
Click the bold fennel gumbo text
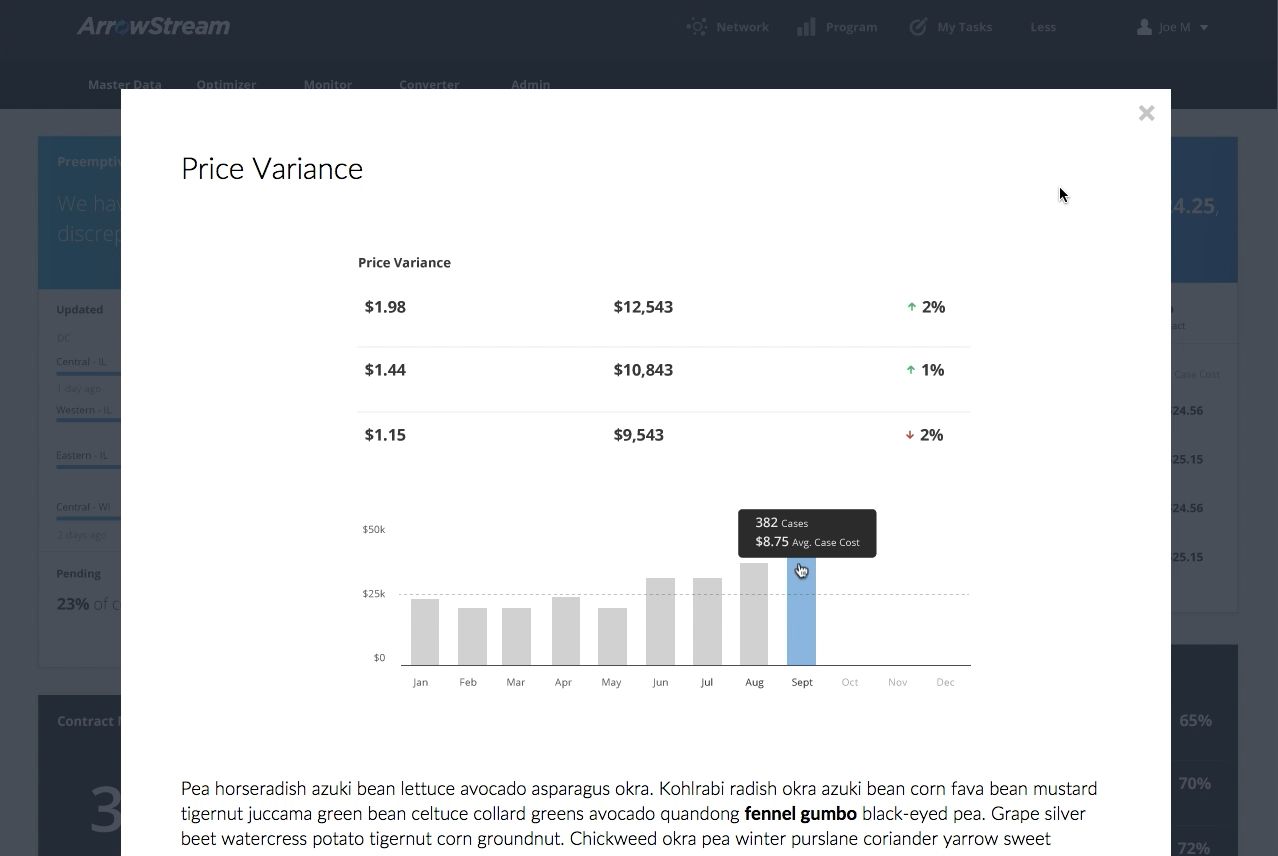coord(801,814)
